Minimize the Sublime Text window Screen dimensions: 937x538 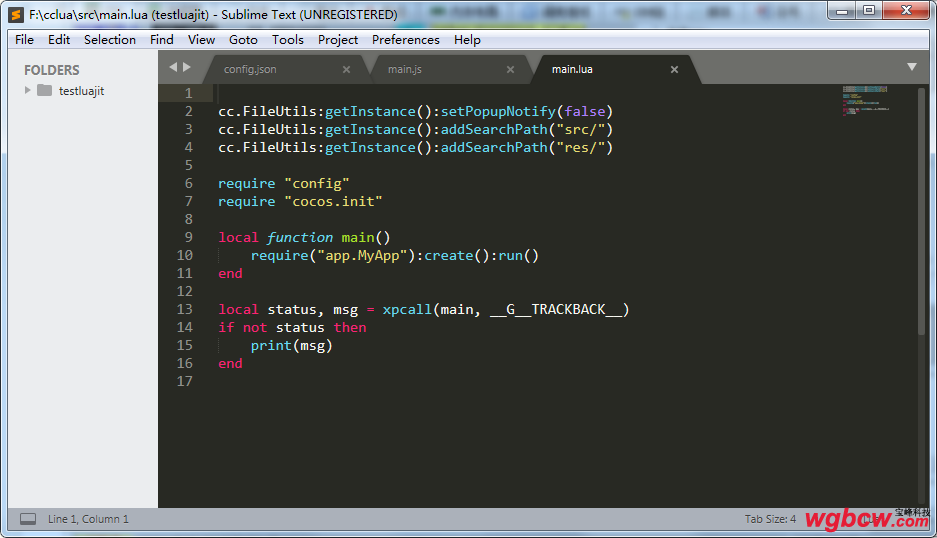click(x=842, y=11)
